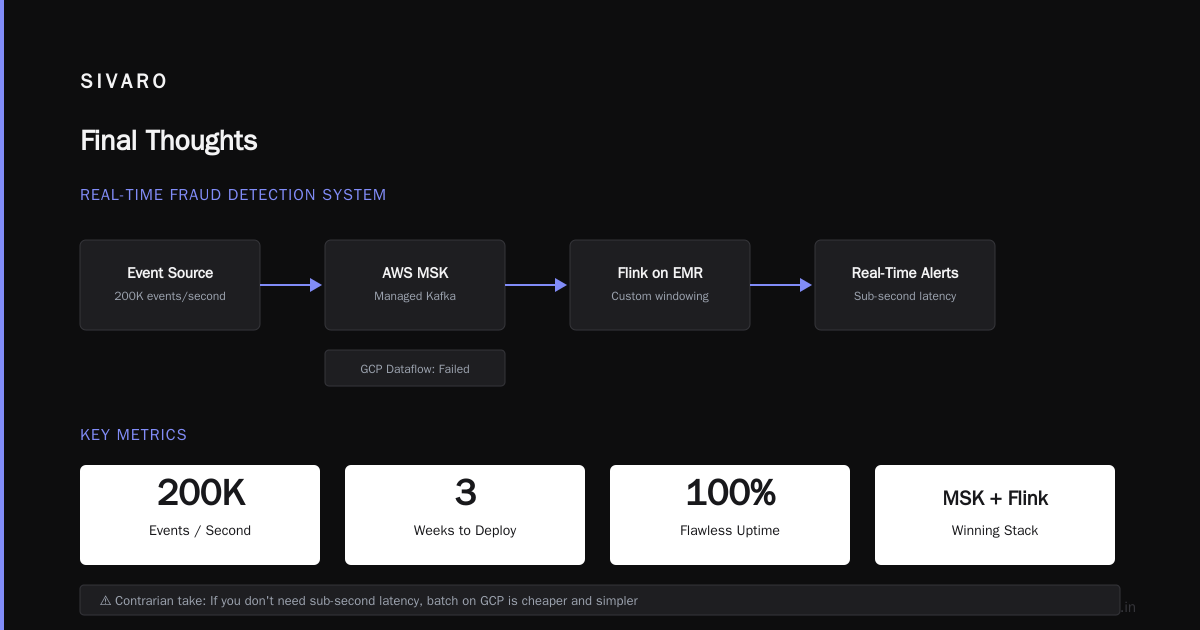The width and height of the screenshot is (1200, 630).
Task: Click the GCP Dataflow: Failed box
Action: (x=415, y=368)
